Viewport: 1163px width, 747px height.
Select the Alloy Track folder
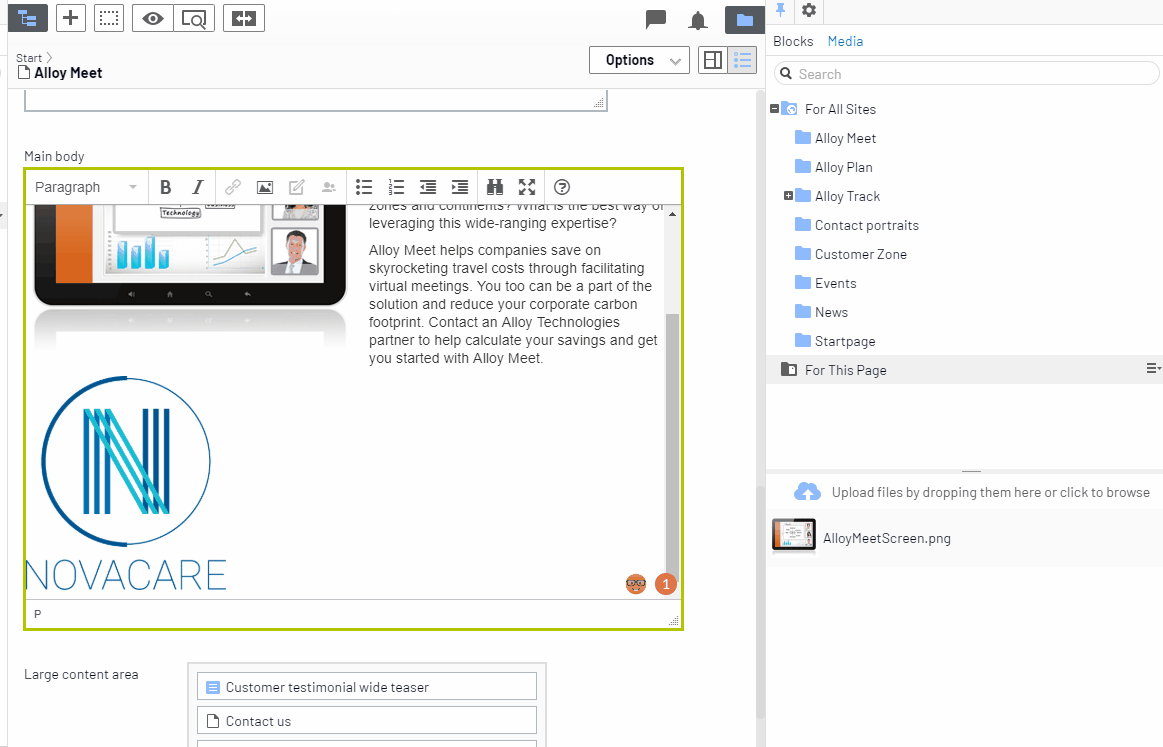tap(847, 196)
